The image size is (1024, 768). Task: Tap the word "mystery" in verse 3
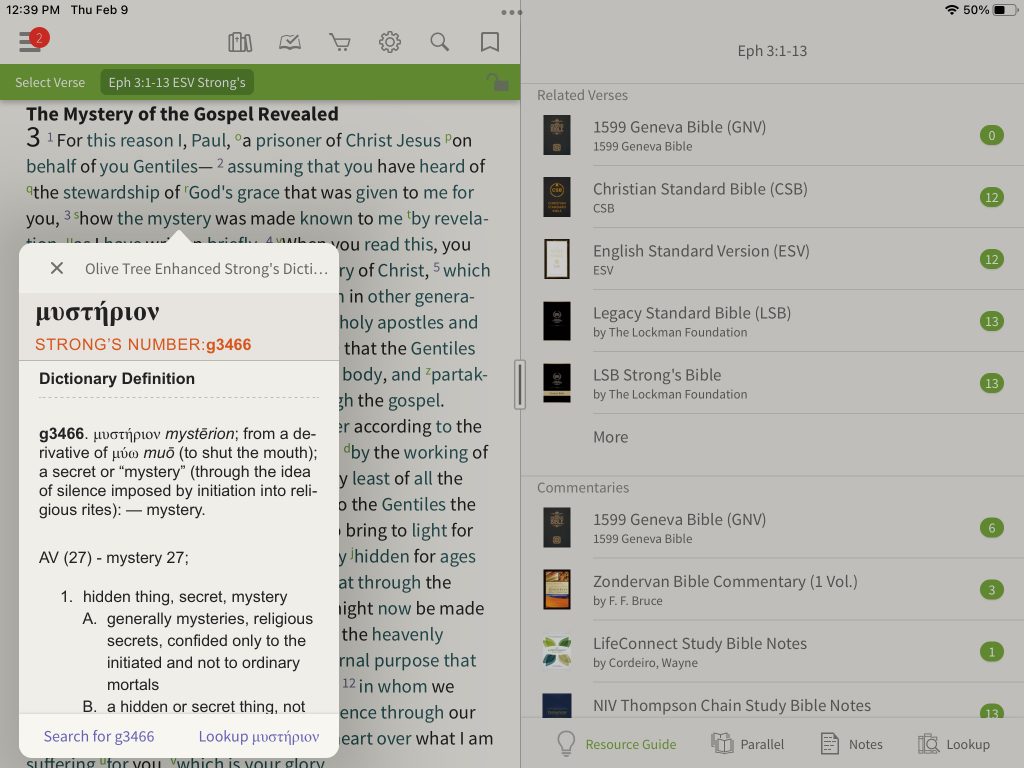coord(179,218)
